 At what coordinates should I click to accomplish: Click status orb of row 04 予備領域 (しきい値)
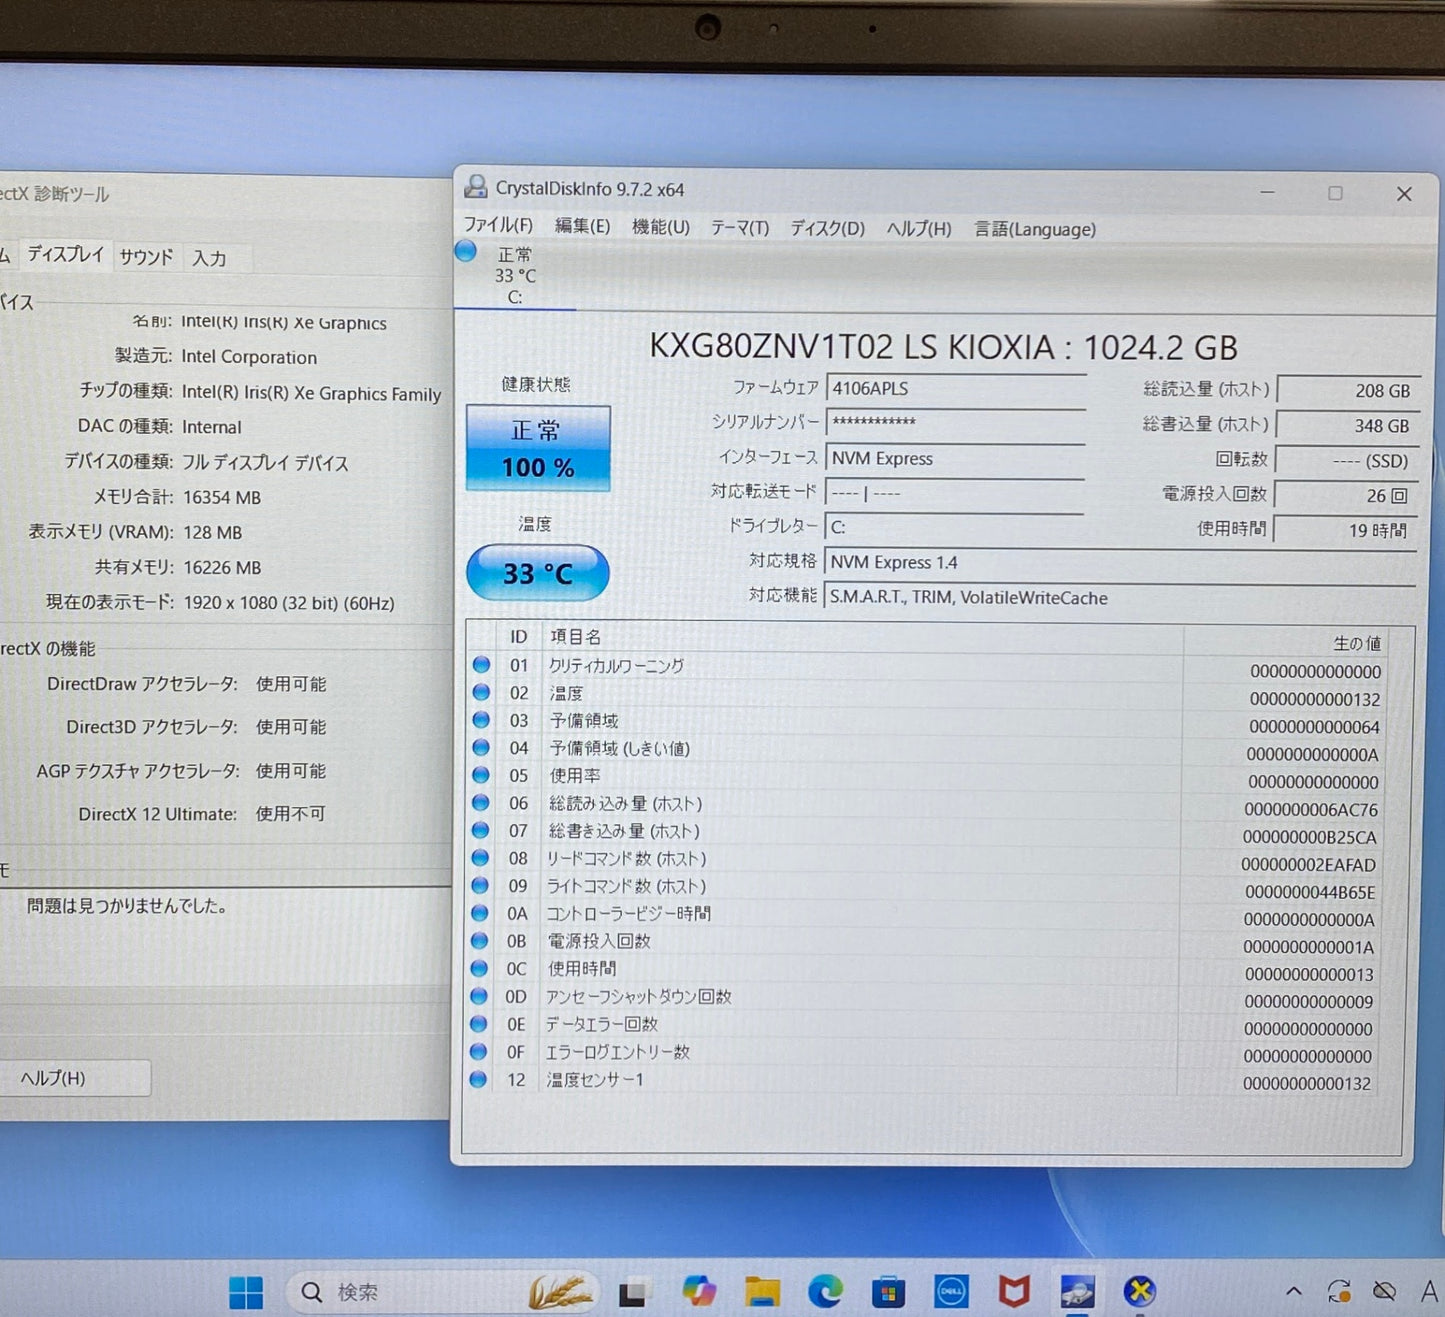coord(481,747)
